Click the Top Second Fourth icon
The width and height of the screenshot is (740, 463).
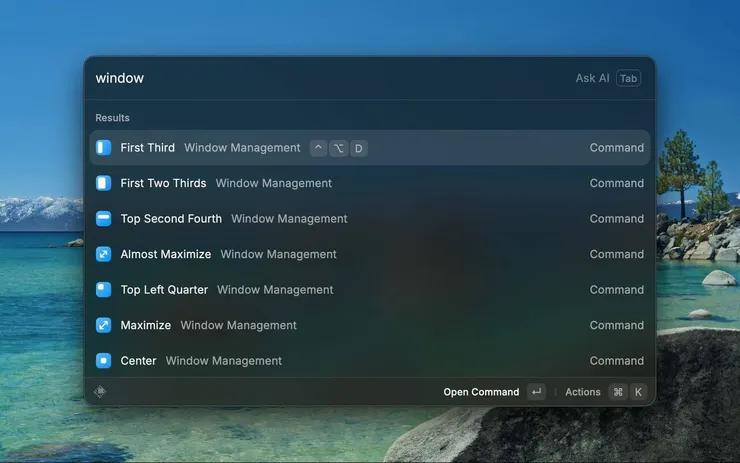tap(103, 219)
